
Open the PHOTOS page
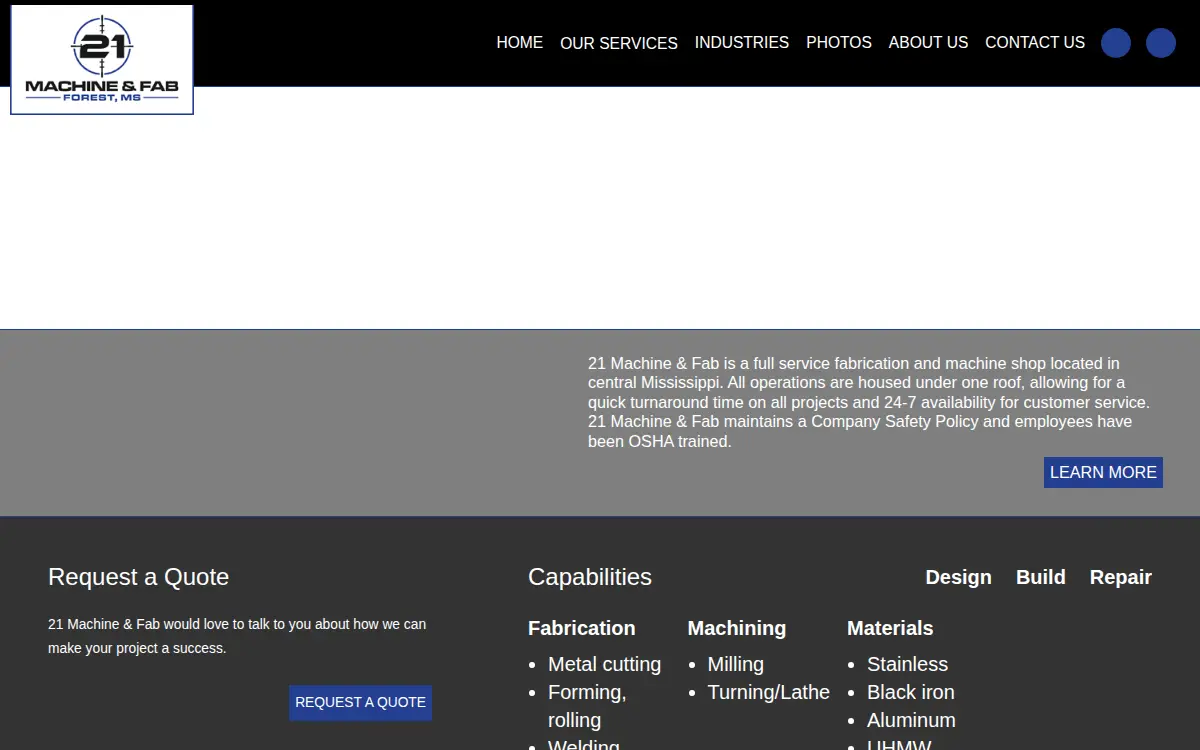point(839,43)
